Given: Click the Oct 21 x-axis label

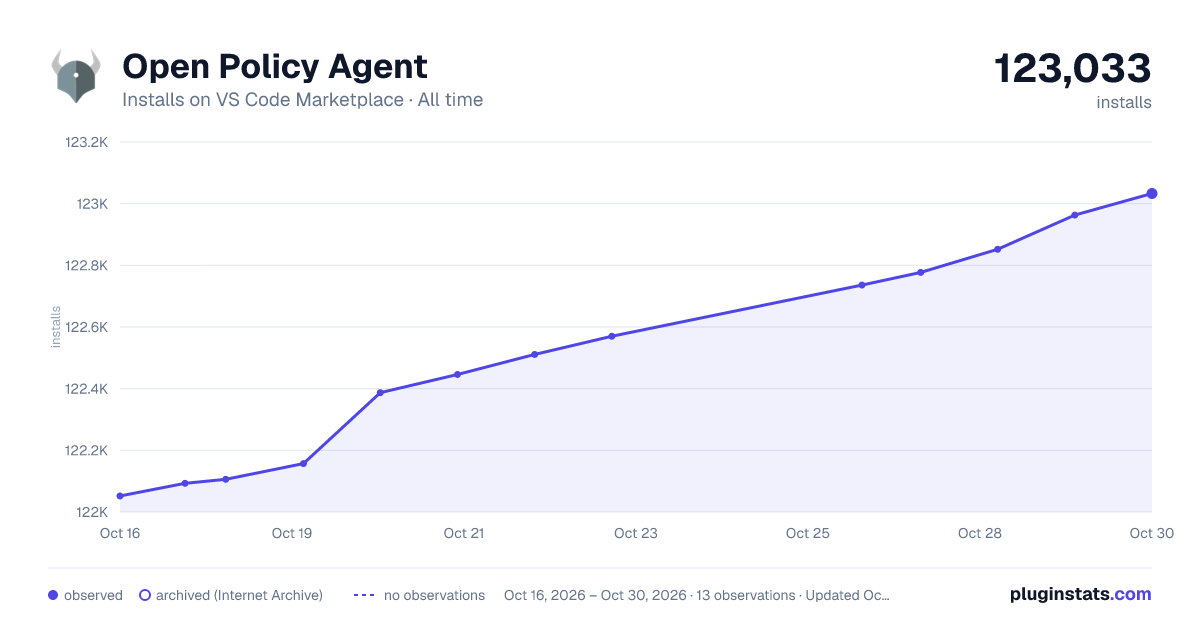Looking at the screenshot, I should pos(464,533).
